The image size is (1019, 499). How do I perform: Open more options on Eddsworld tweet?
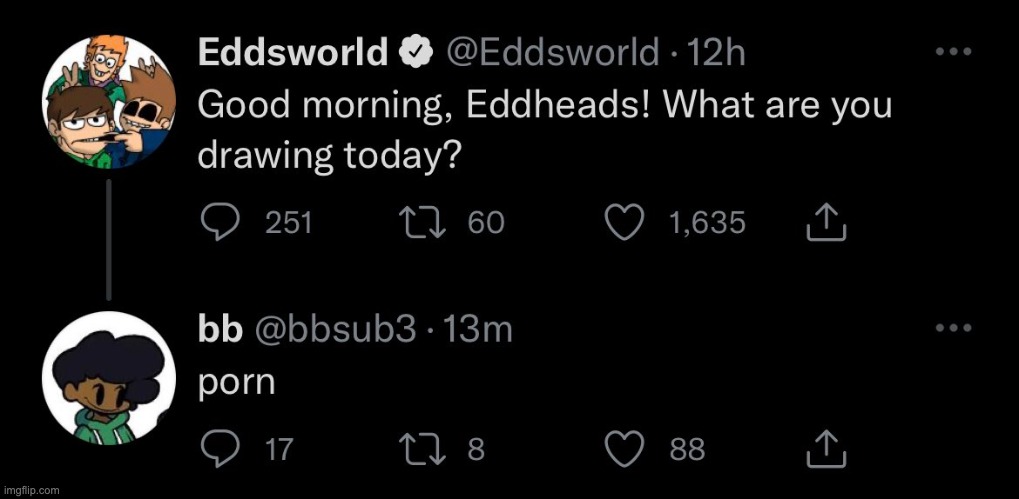pos(953,52)
